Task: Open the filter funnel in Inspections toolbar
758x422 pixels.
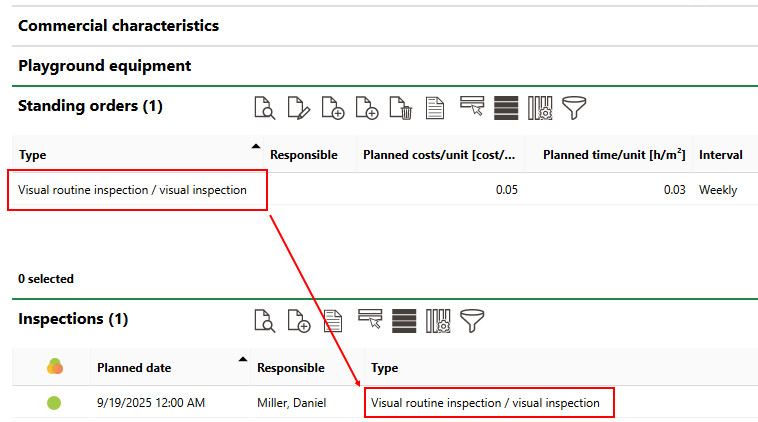Action: (472, 320)
